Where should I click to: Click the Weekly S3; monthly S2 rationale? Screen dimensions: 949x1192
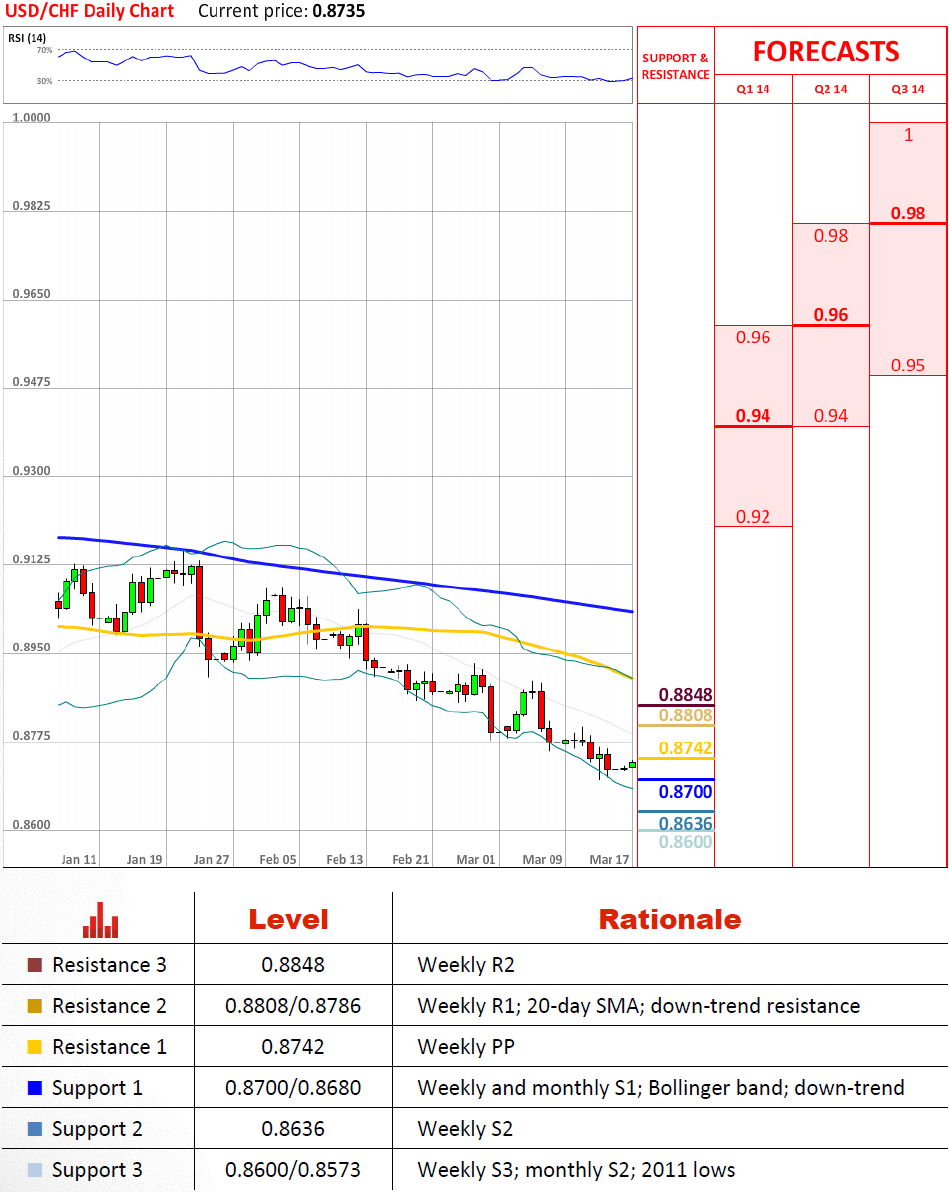click(x=576, y=1170)
